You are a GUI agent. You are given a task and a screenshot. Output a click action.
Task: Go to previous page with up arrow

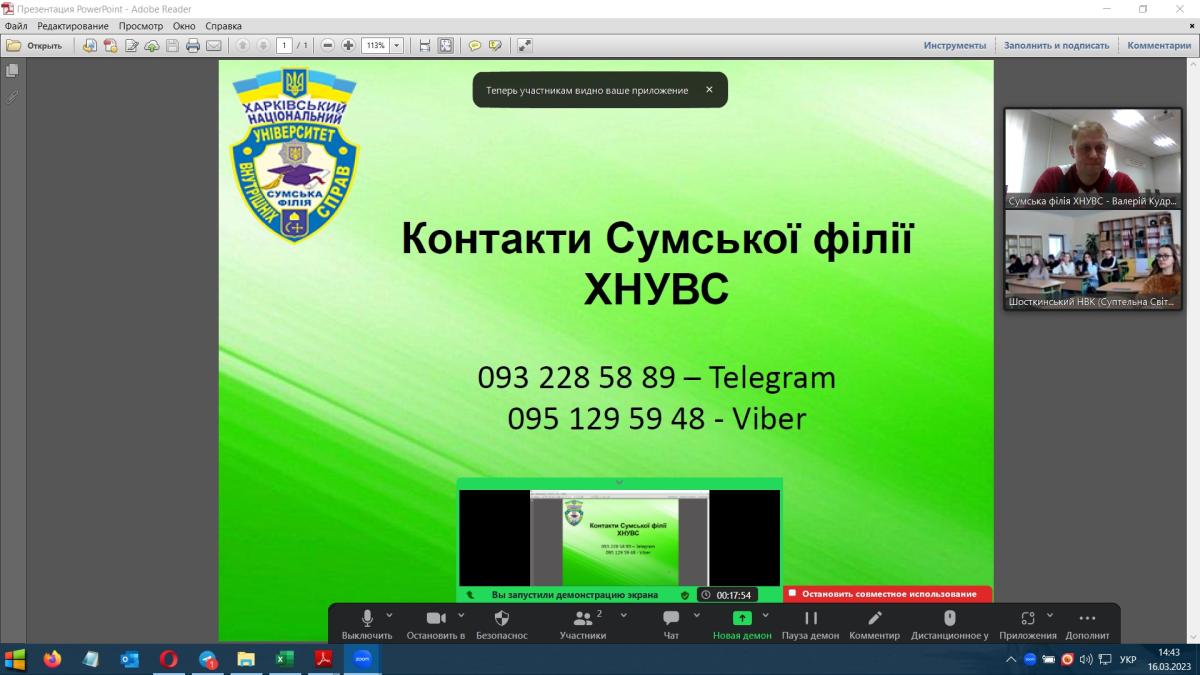coord(243,45)
